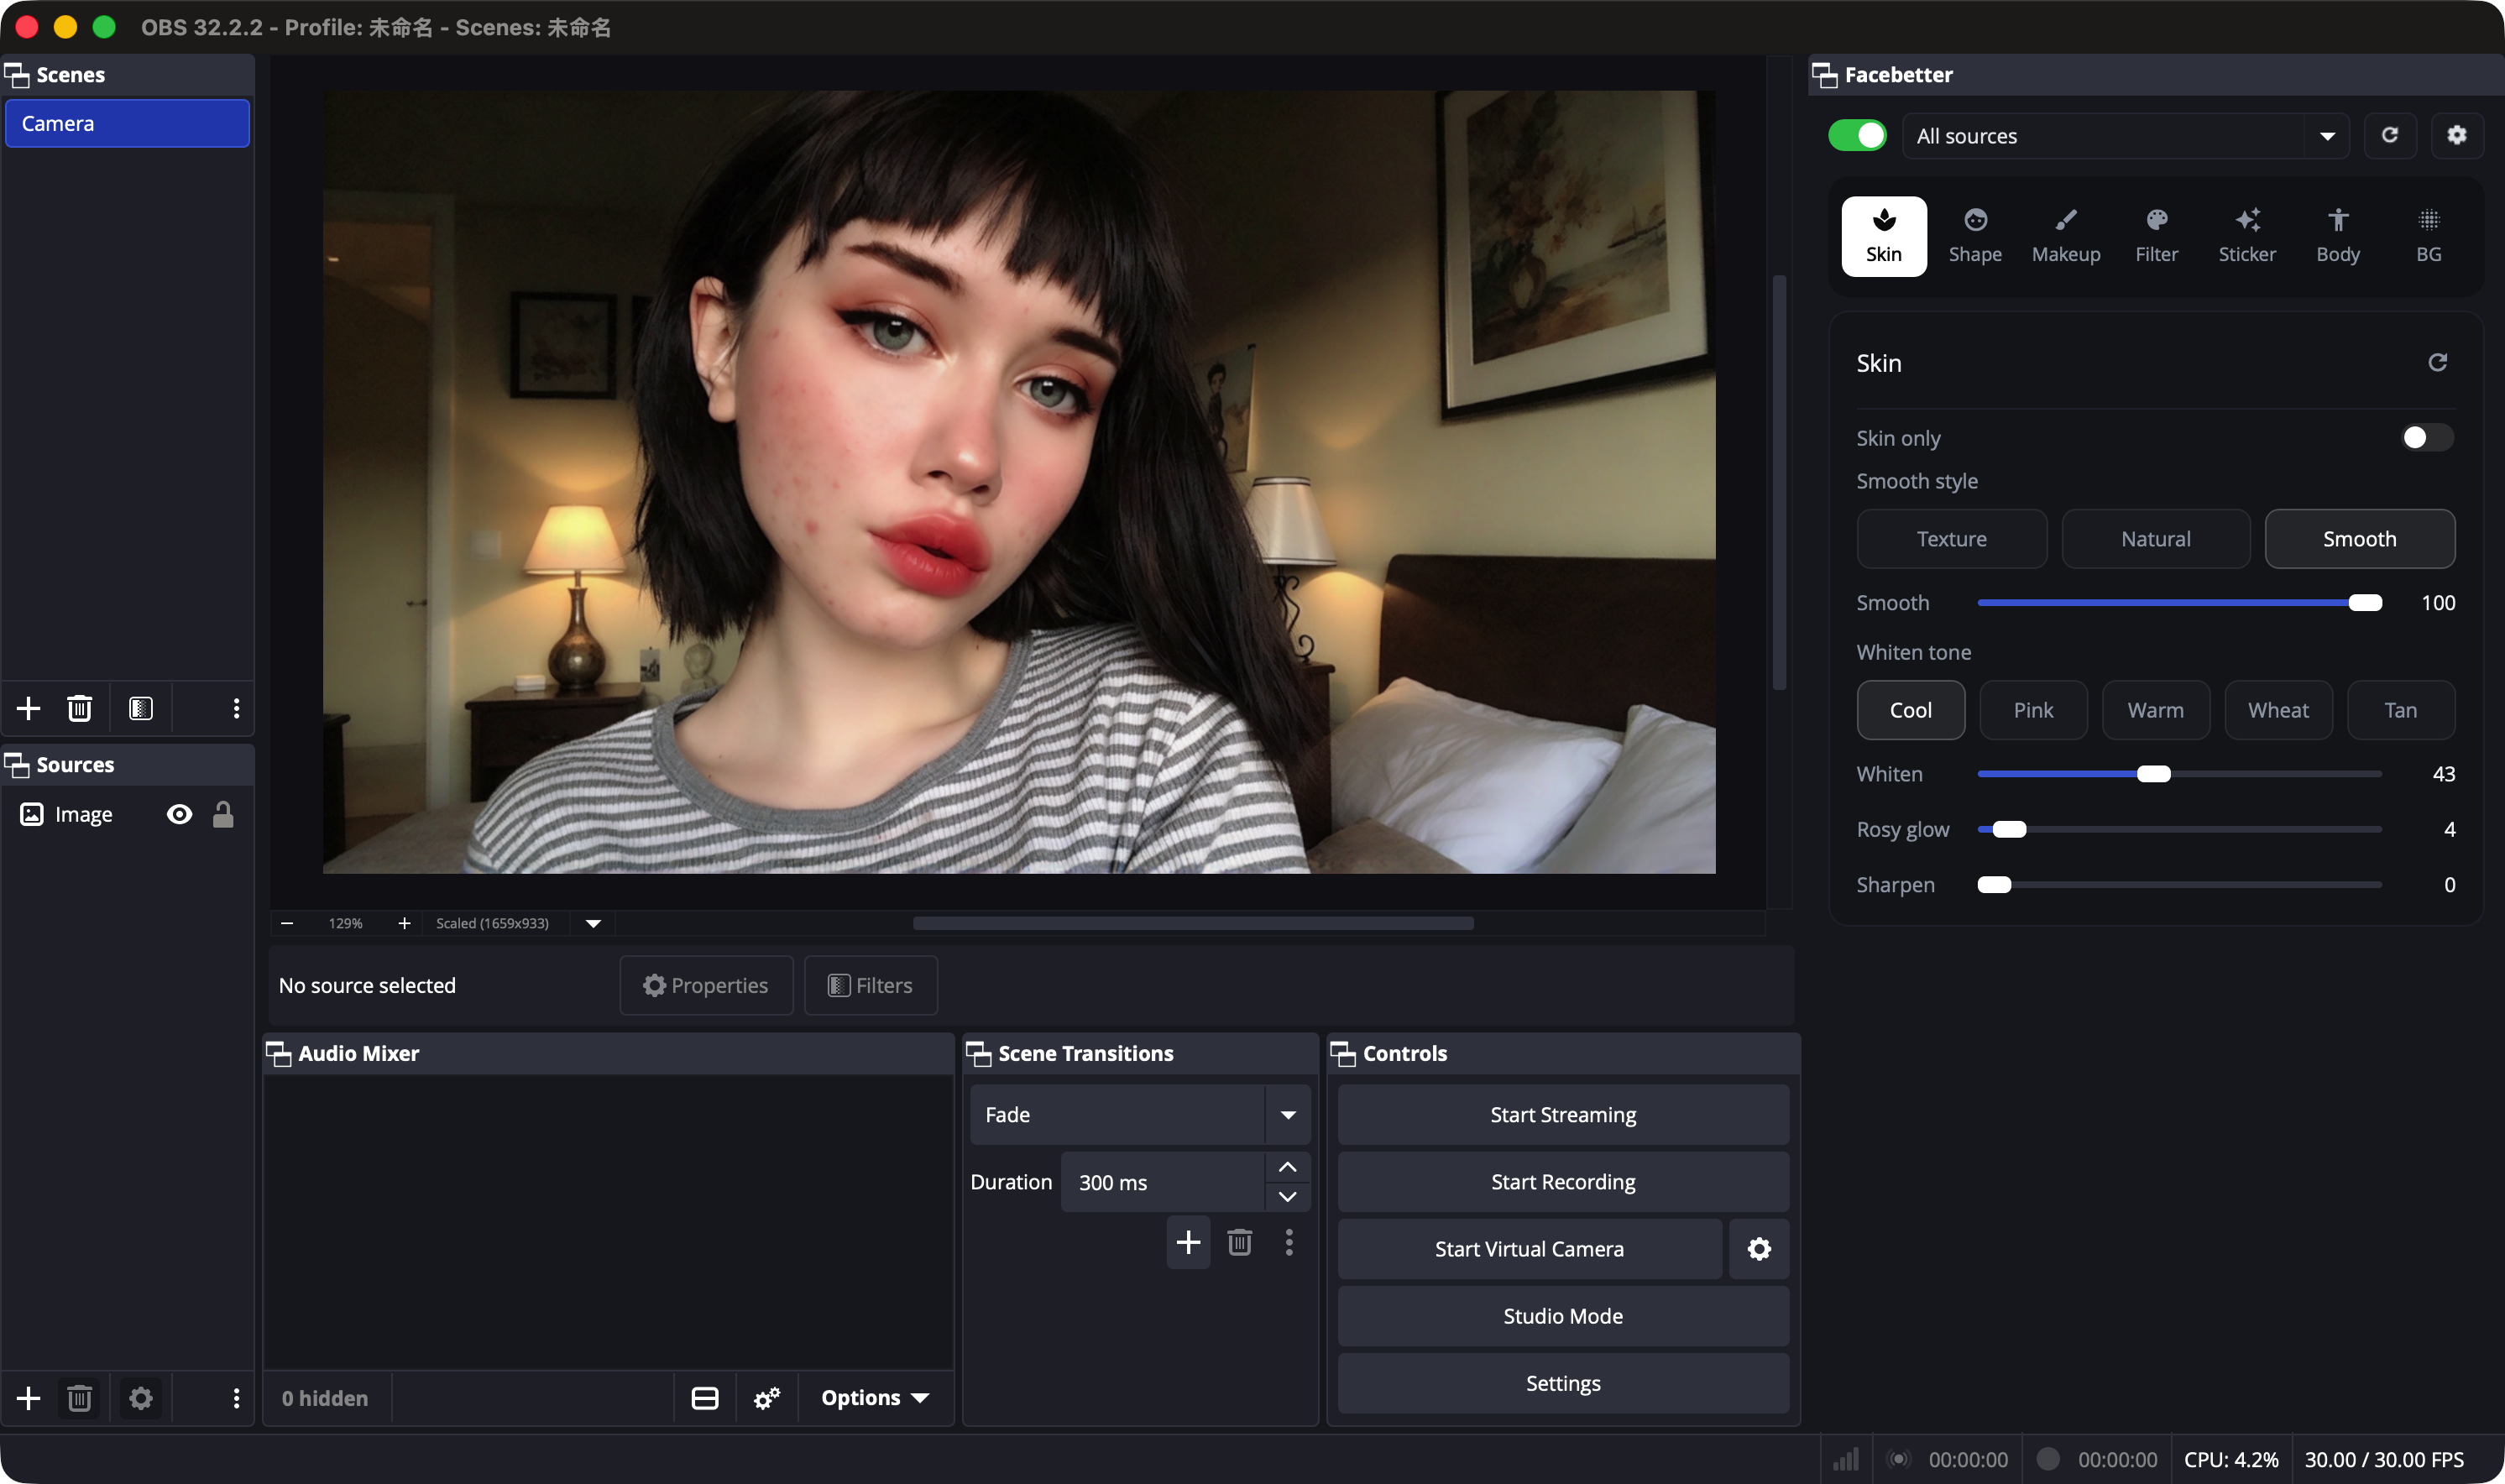Screen dimensions: 2505x1484
Task: Open the Fade transition dropdown
Action: [x=1140, y=1114]
